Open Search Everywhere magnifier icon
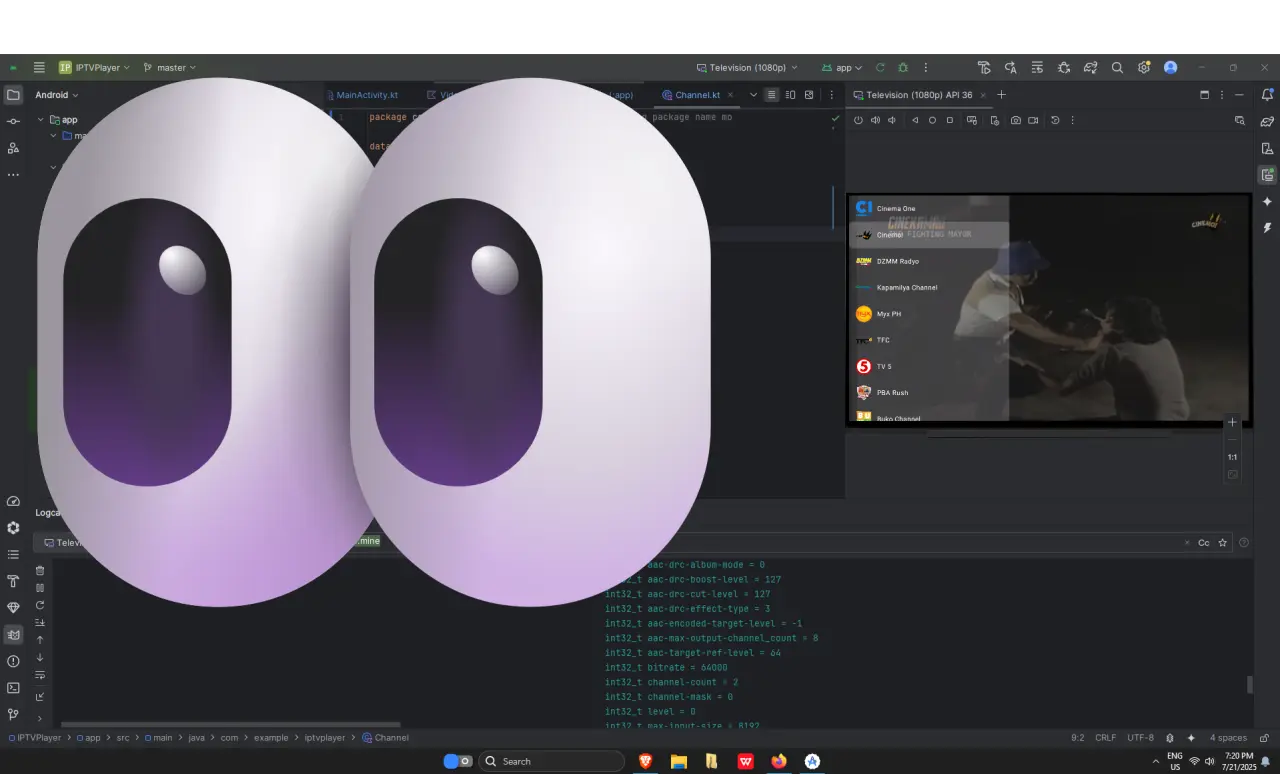1280x774 pixels. click(x=1117, y=68)
